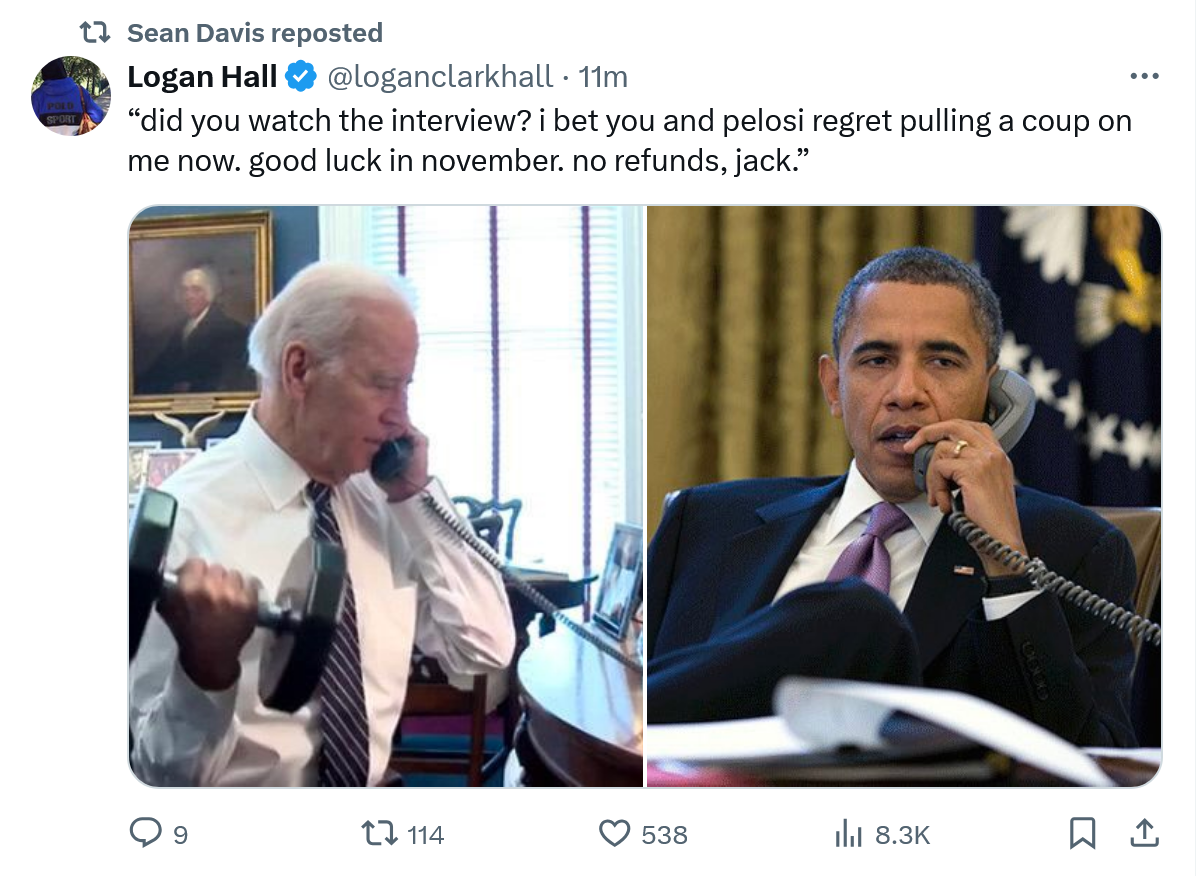This screenshot has height=876, width=1196.
Task: Open Logan Hall's profile via display name
Action: coord(202,76)
